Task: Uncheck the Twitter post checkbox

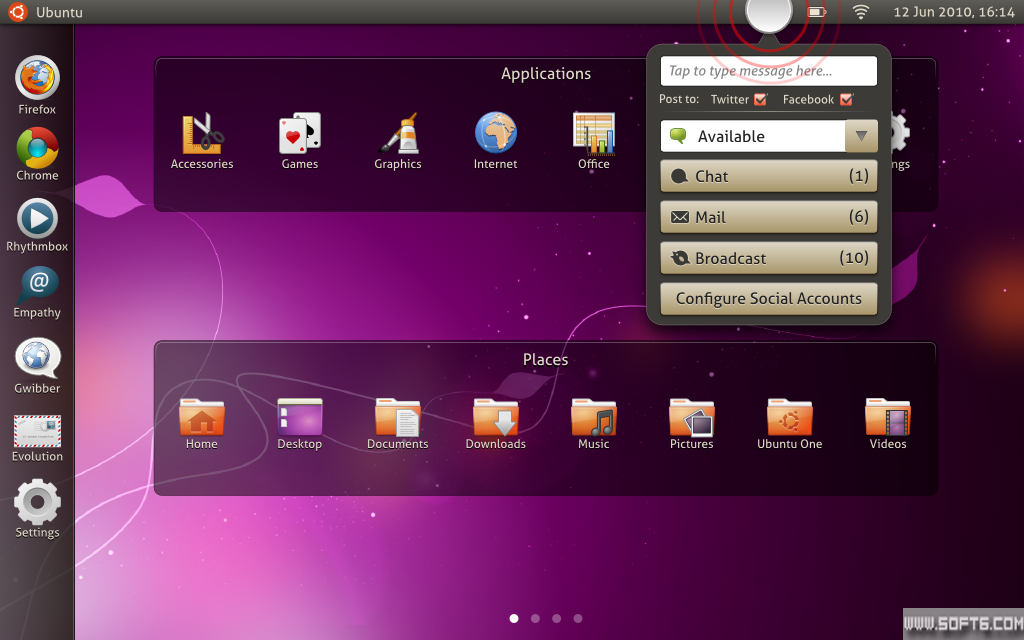Action: click(760, 99)
